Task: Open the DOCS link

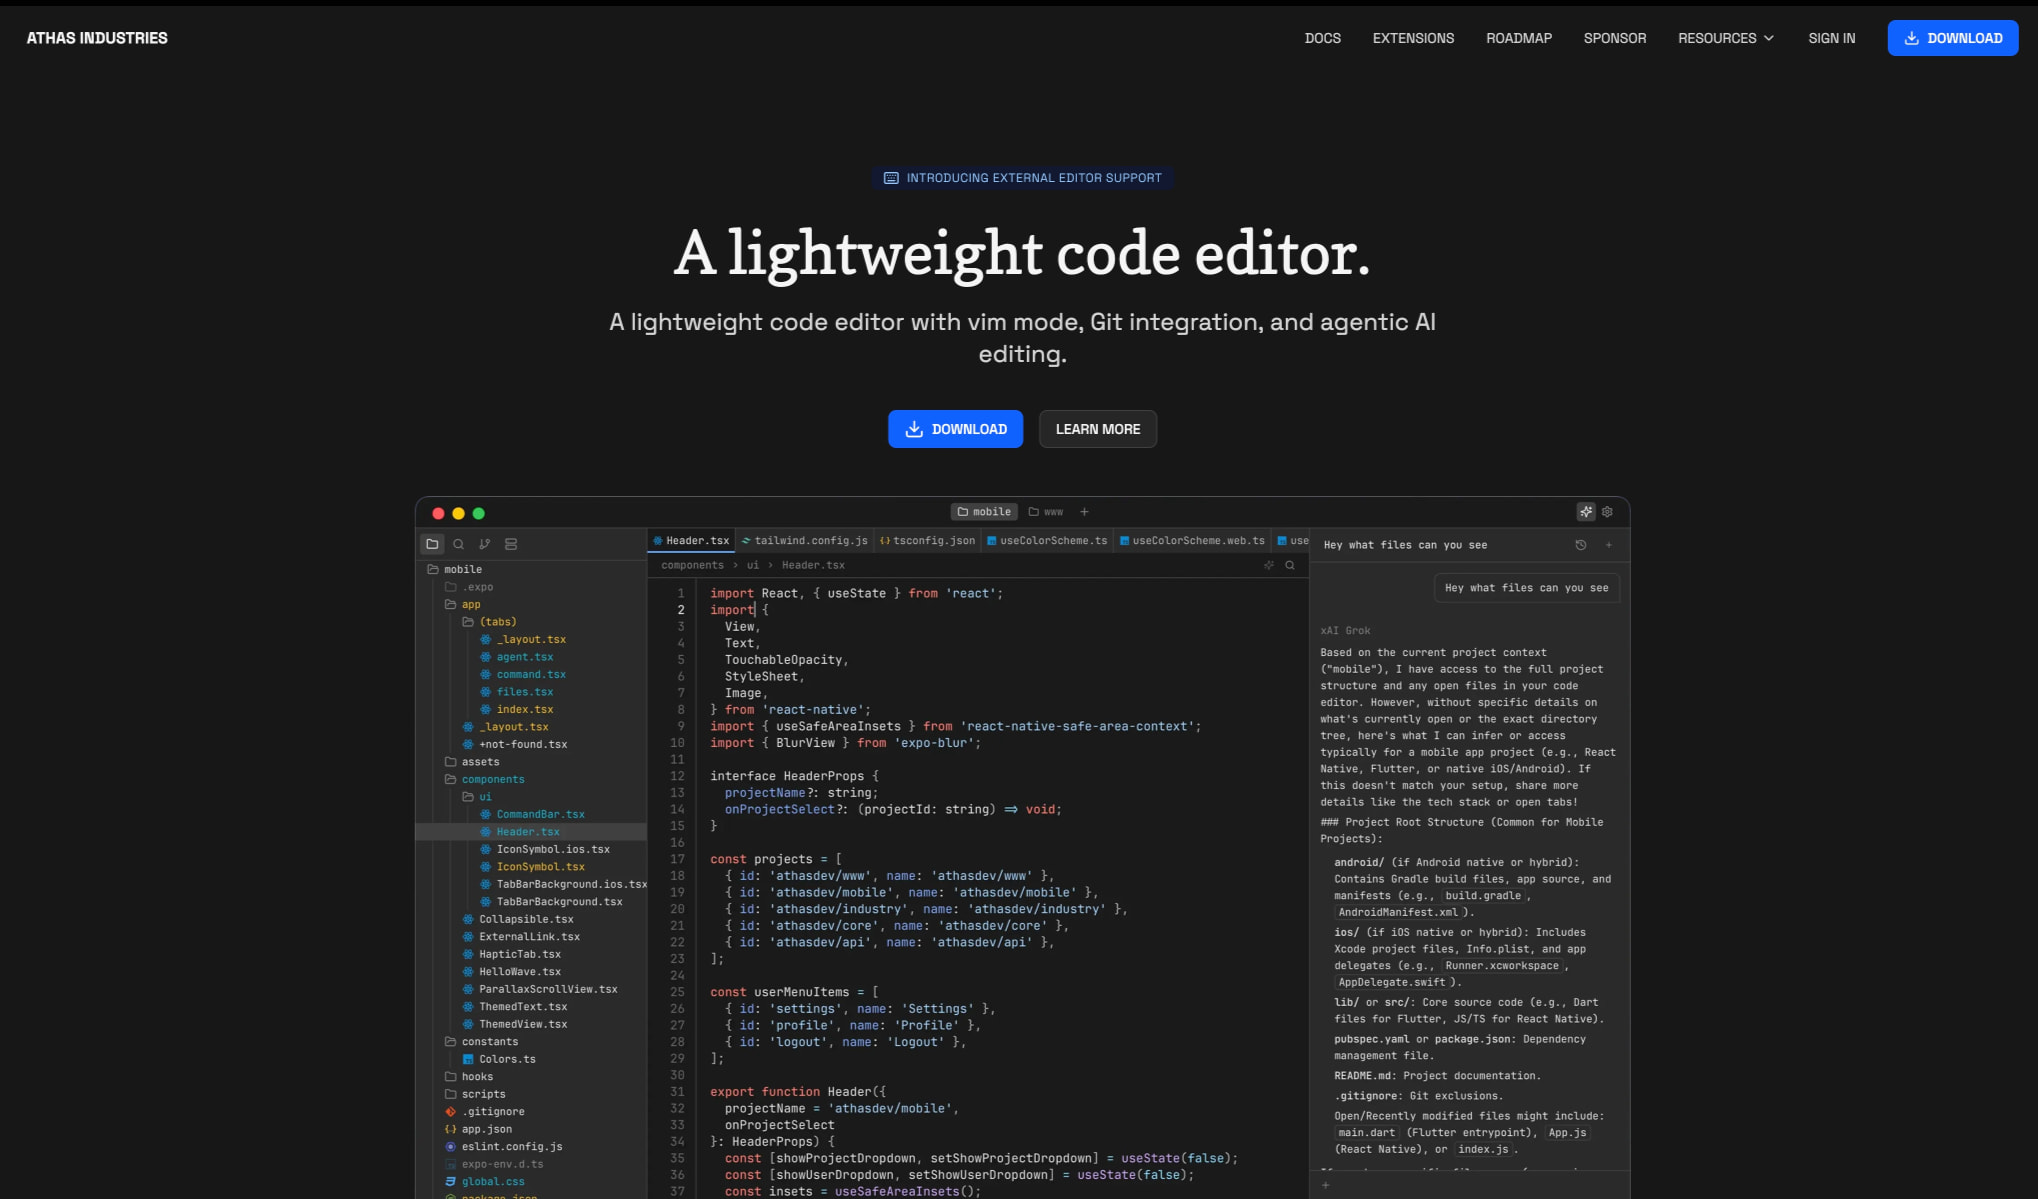Action: pyautogui.click(x=1323, y=38)
